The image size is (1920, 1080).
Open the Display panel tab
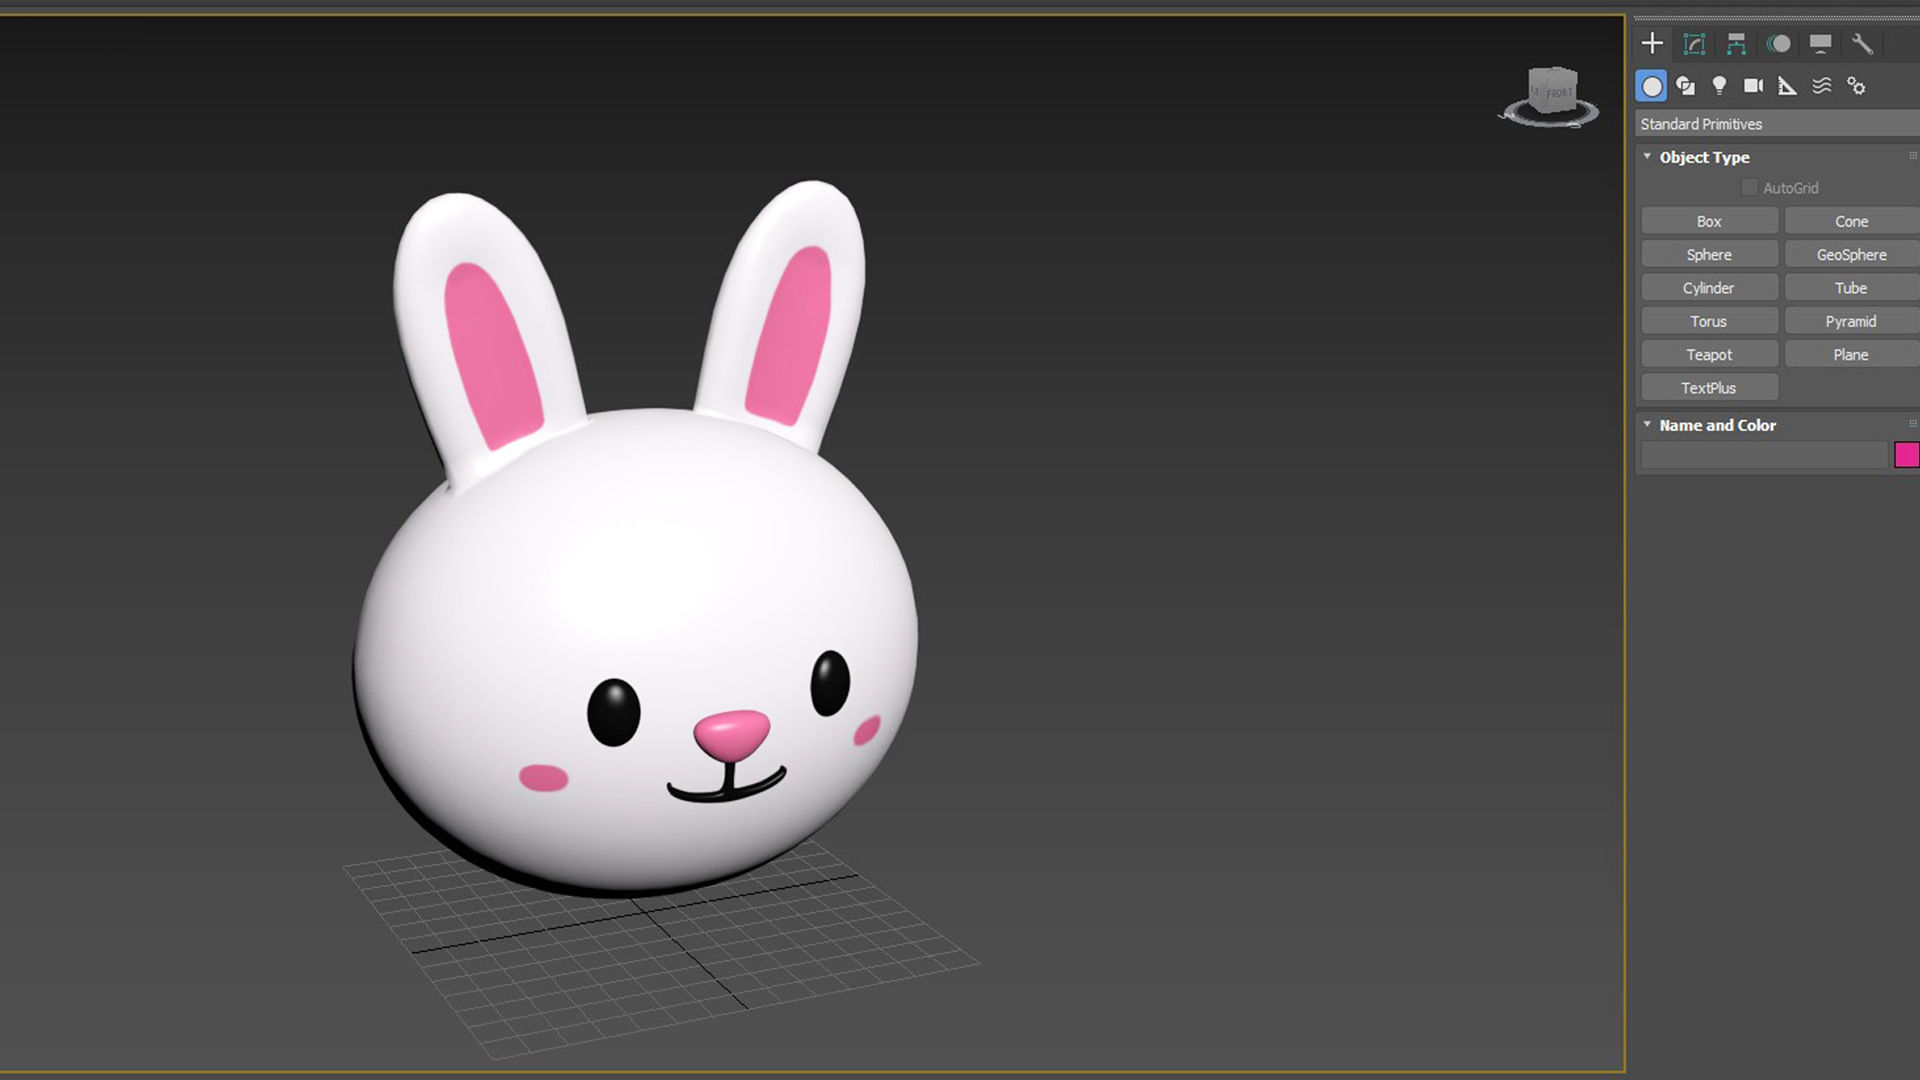1820,44
